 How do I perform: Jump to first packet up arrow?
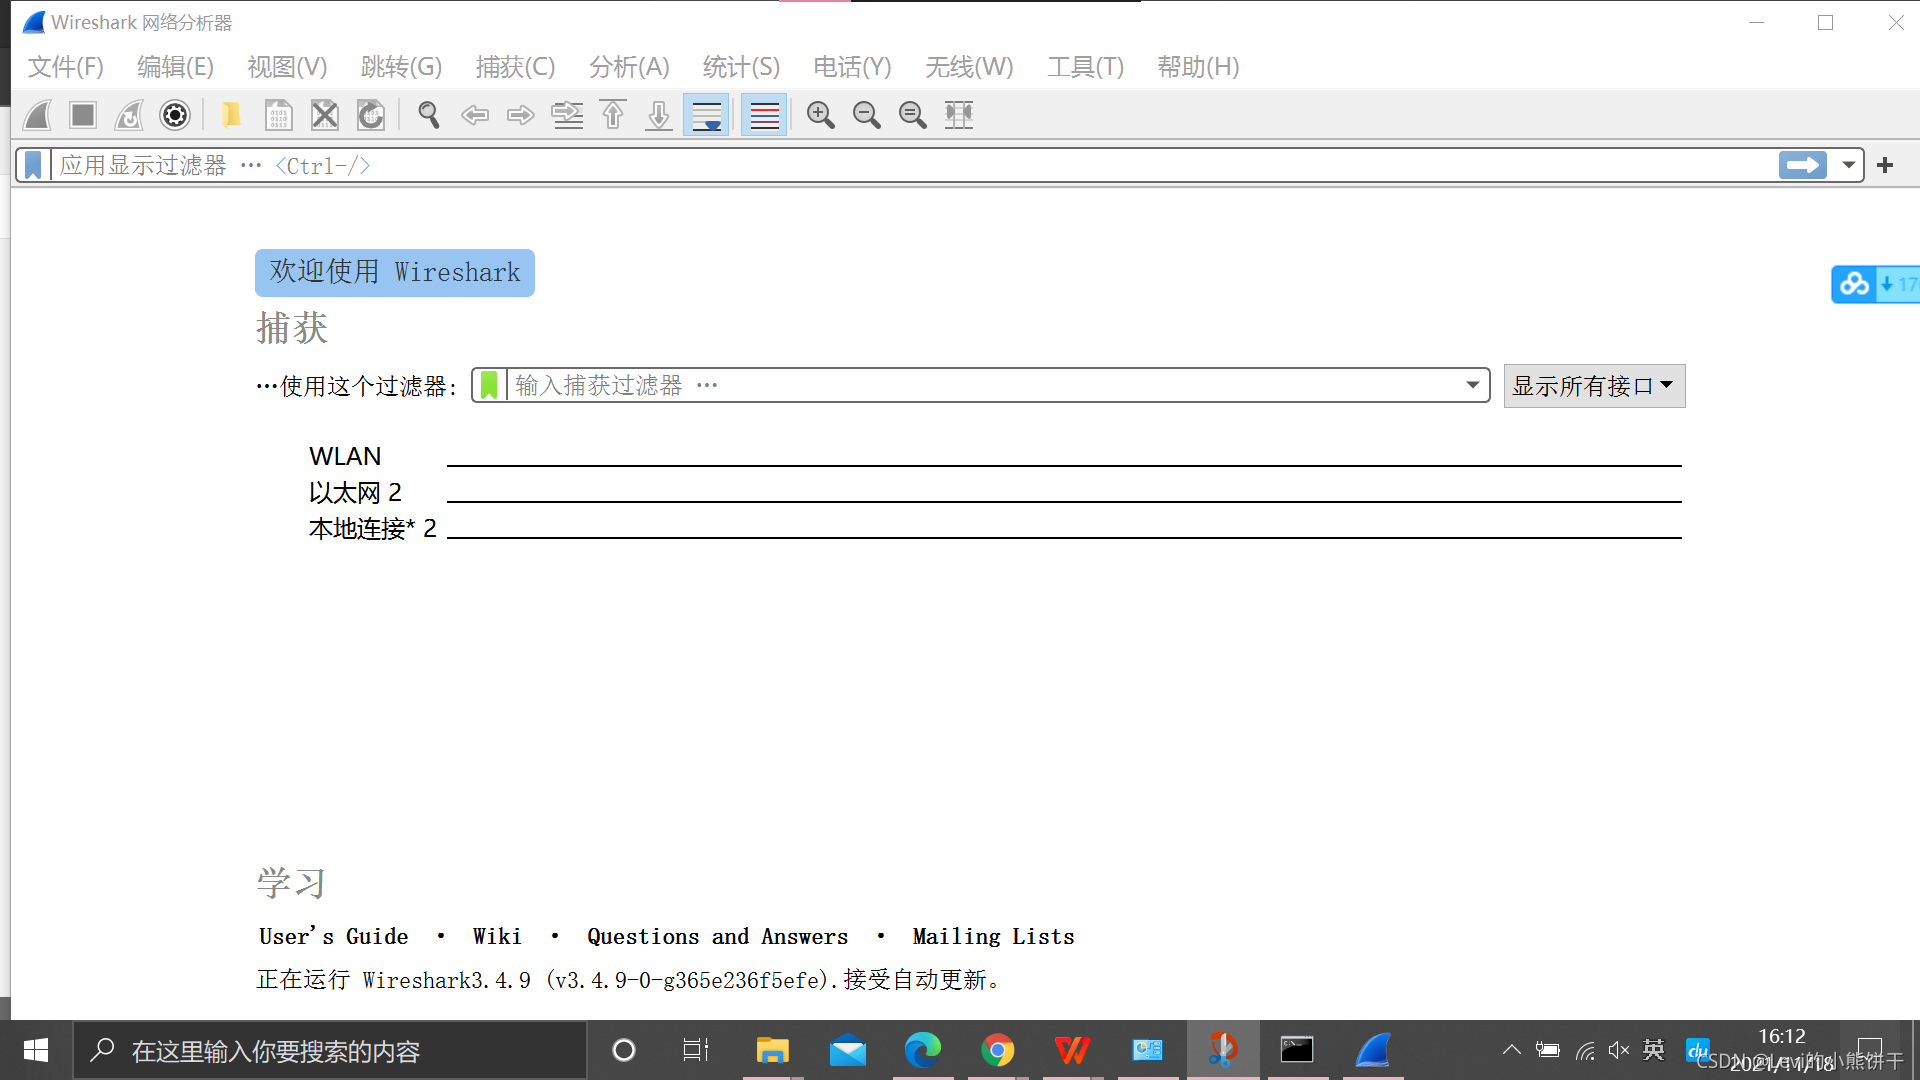[613, 115]
